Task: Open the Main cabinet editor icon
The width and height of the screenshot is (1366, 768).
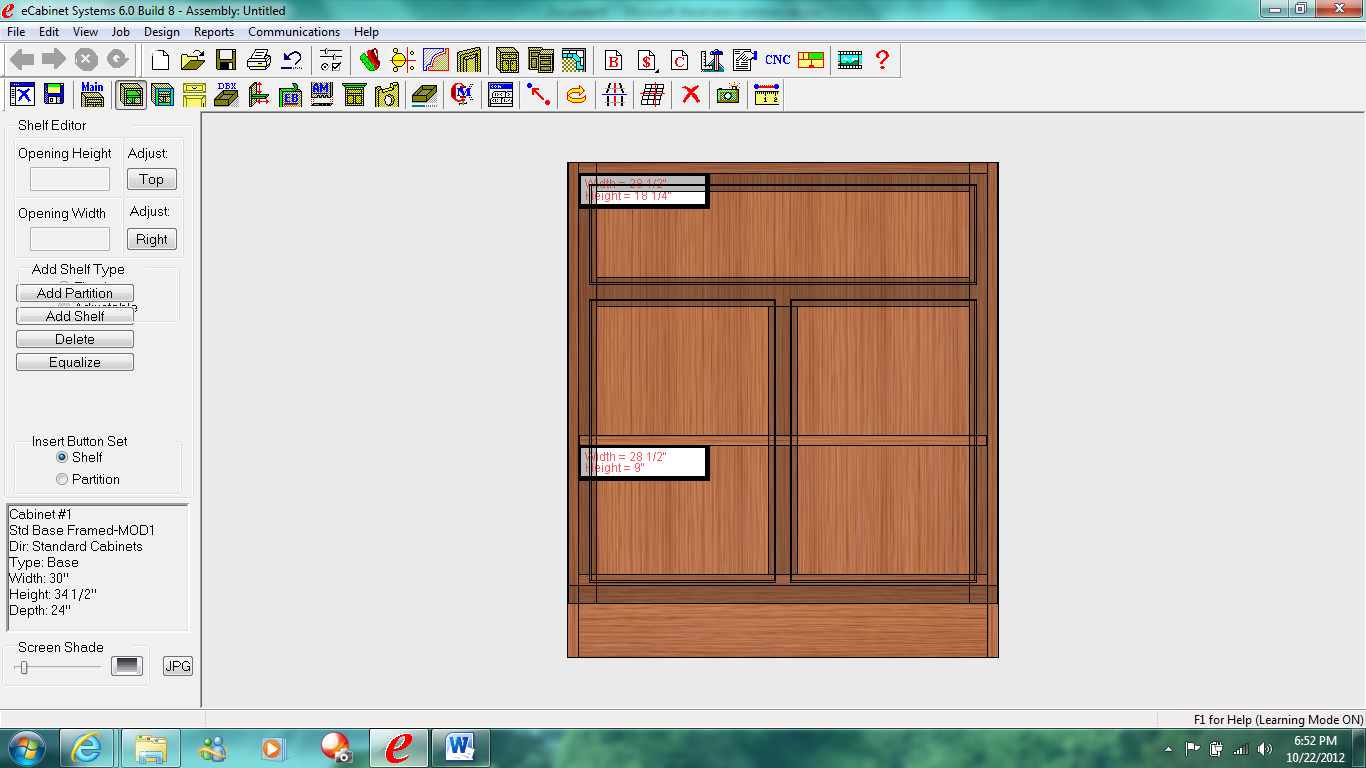Action: [x=92, y=95]
